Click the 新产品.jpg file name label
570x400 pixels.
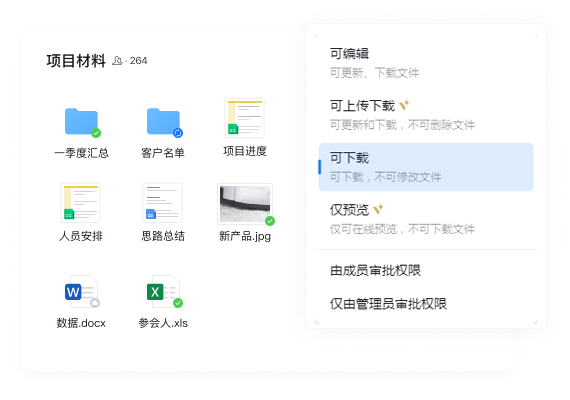(245, 236)
